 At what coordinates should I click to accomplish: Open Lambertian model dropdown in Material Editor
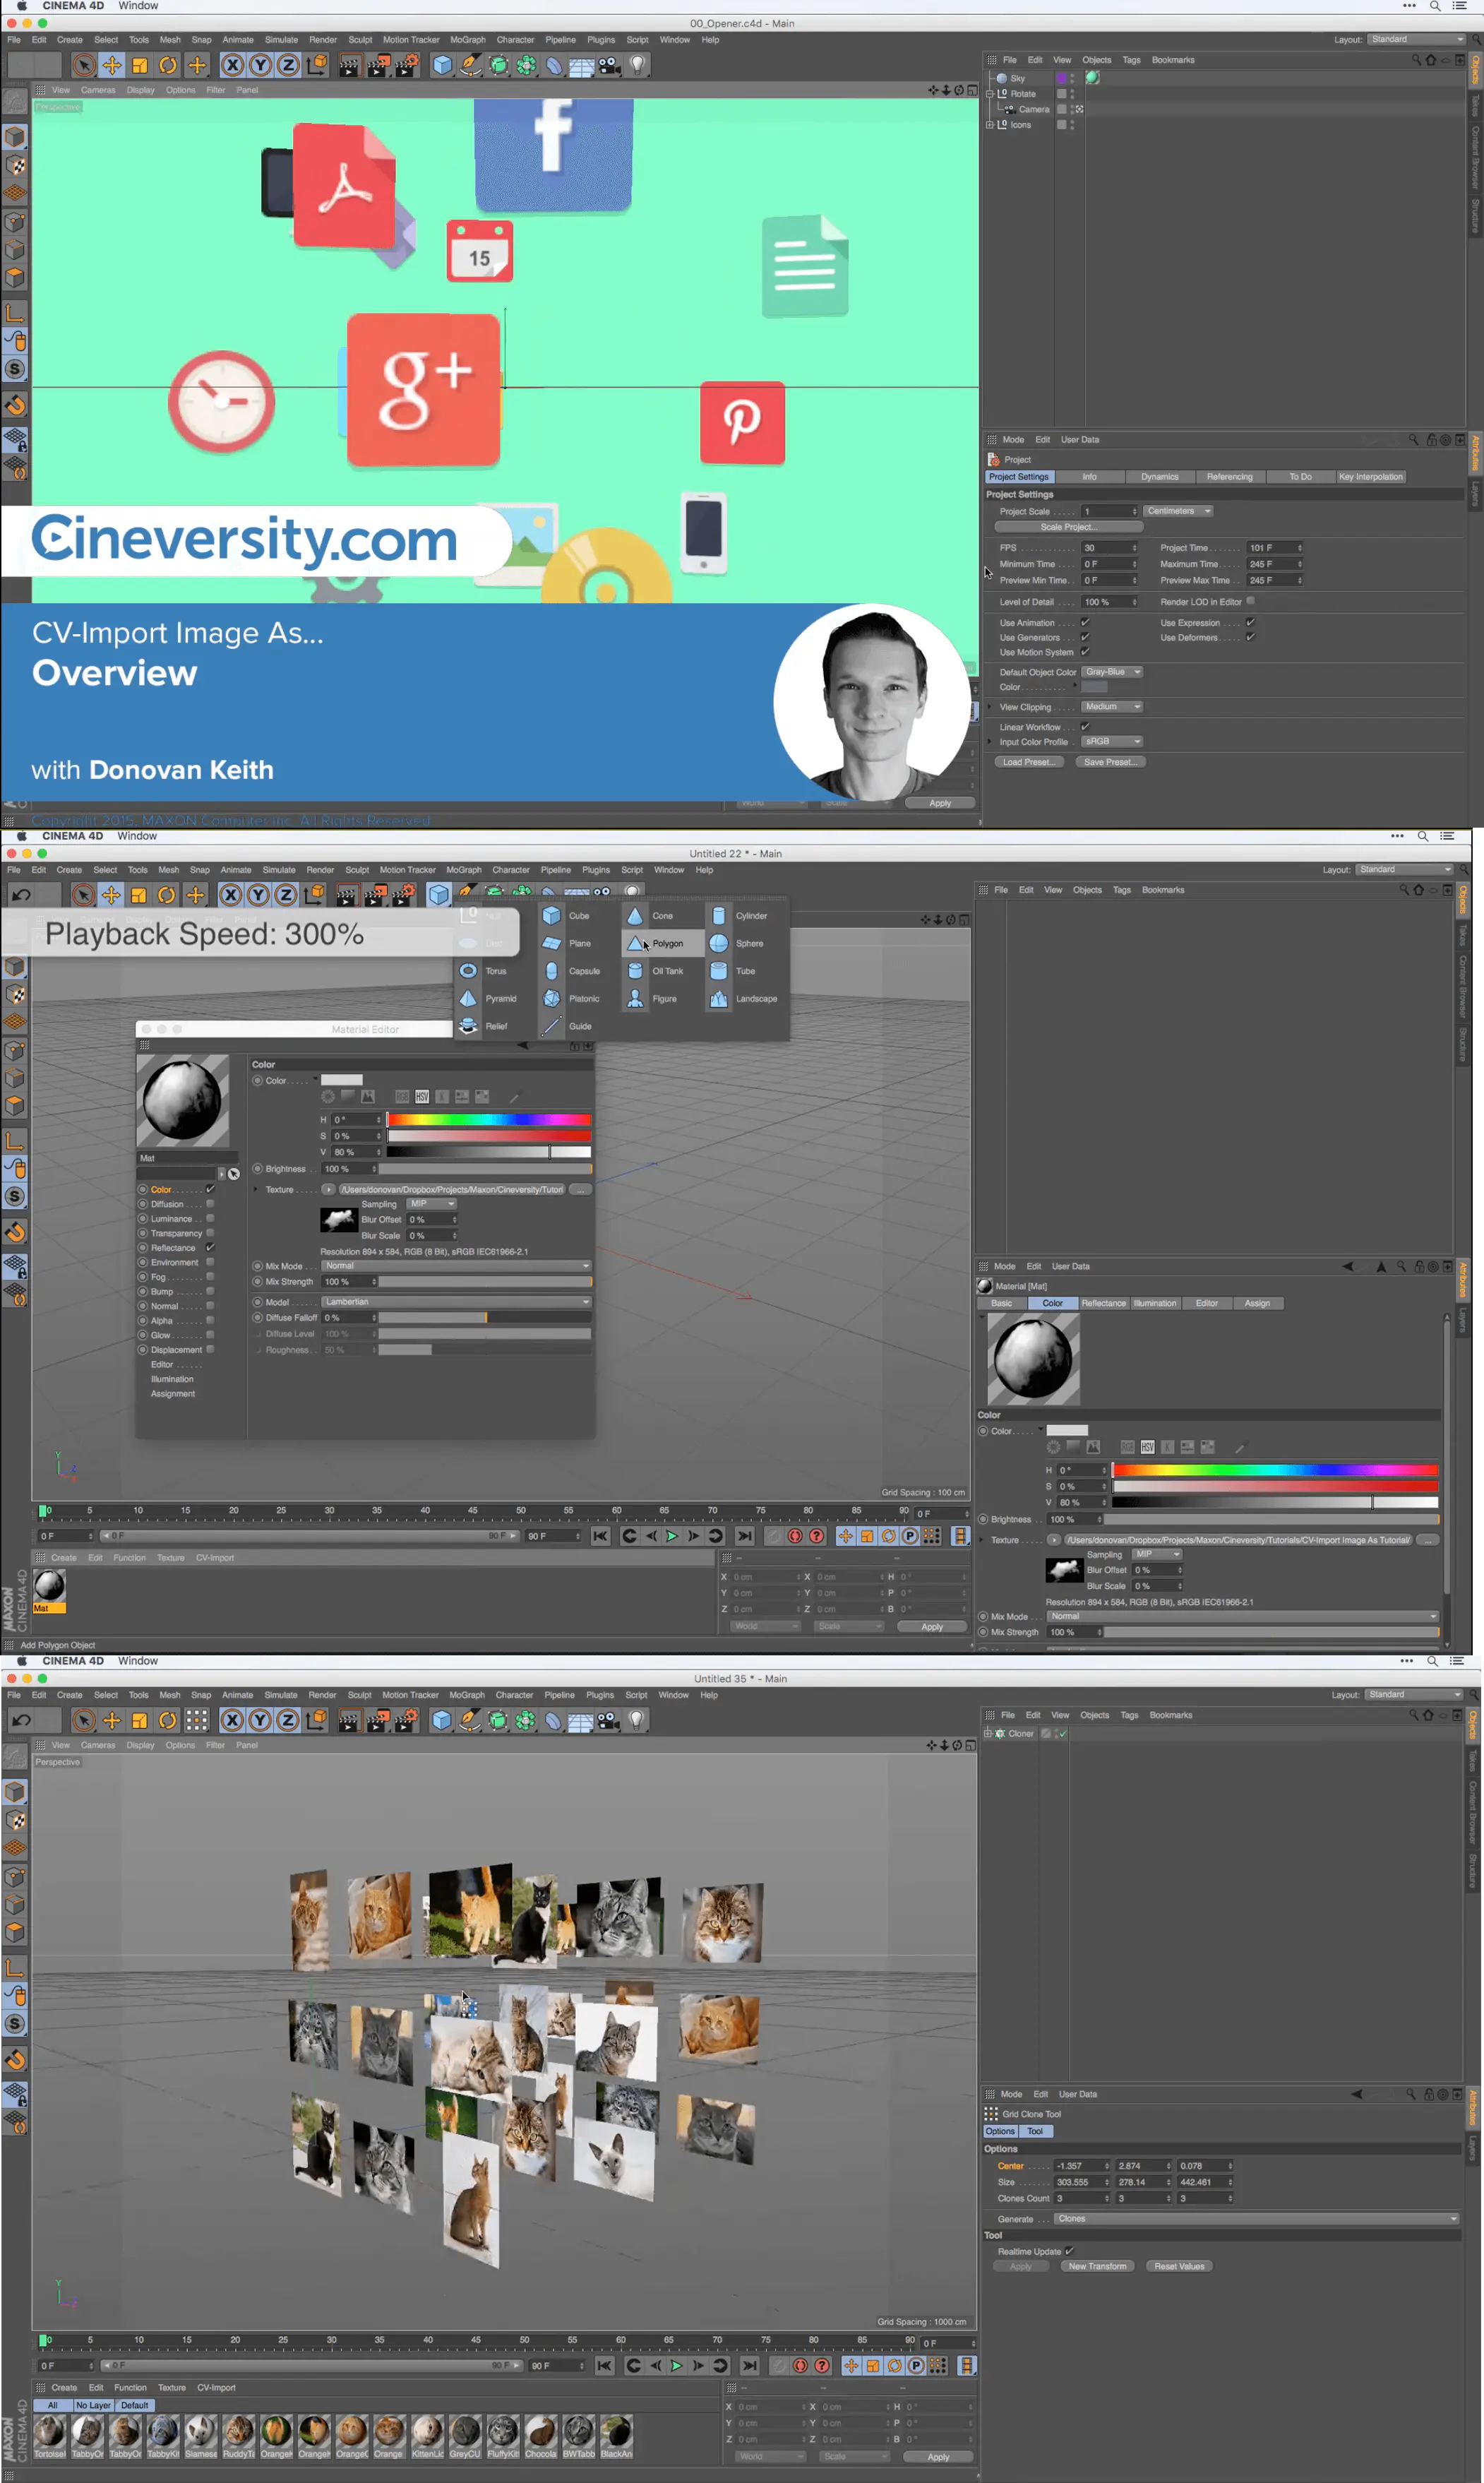point(456,1302)
